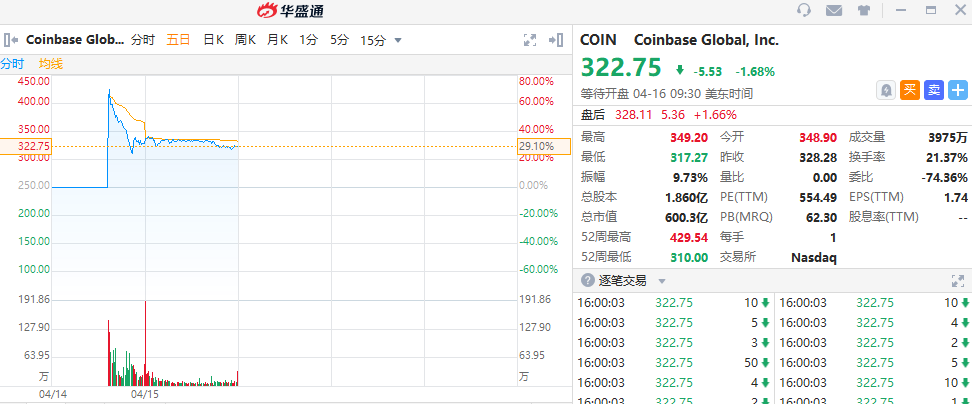Open the 逐笔交易 dropdown arrow
972x404 pixels.
pyautogui.click(x=661, y=281)
